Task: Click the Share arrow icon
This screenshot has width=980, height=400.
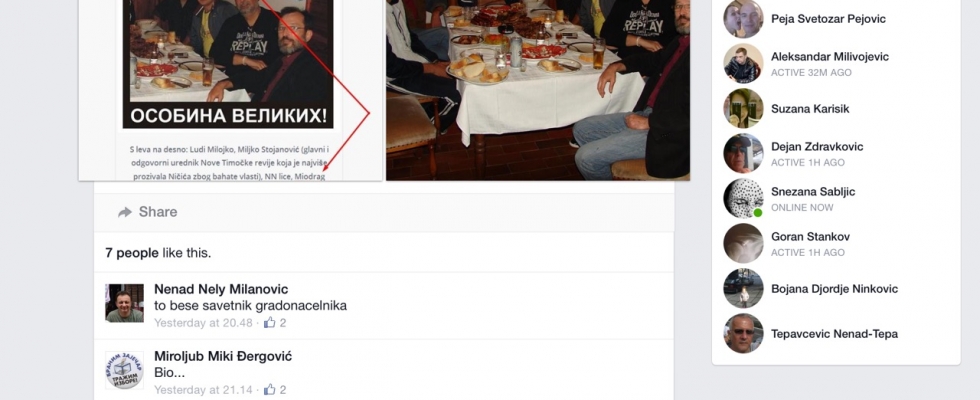Action: pyautogui.click(x=125, y=212)
